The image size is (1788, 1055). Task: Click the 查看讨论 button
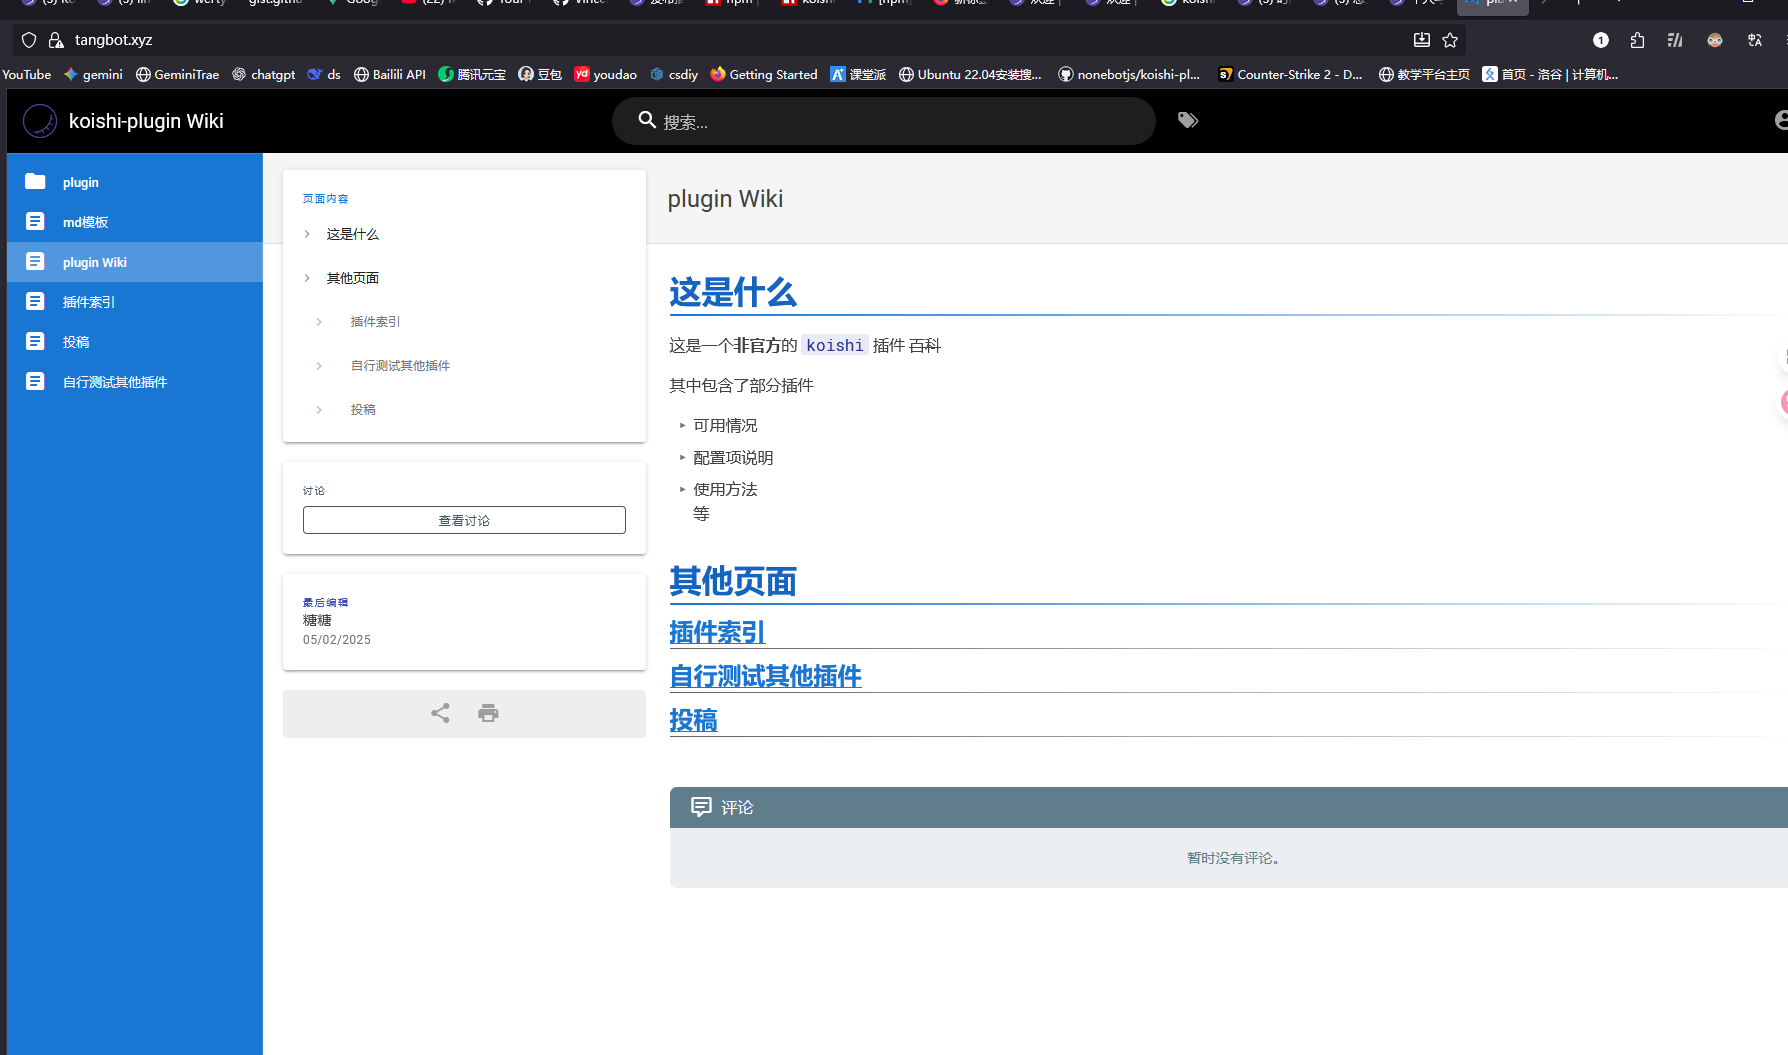click(464, 520)
